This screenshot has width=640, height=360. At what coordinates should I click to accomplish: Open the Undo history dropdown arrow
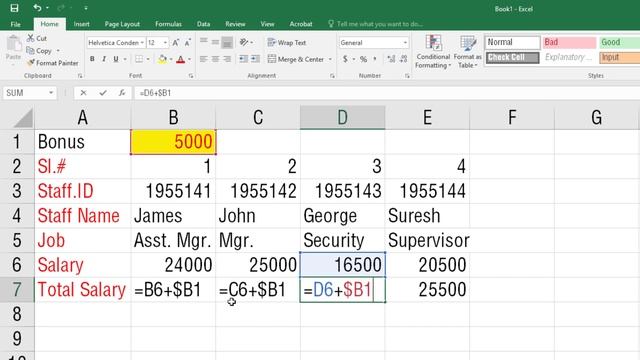tap(47, 8)
